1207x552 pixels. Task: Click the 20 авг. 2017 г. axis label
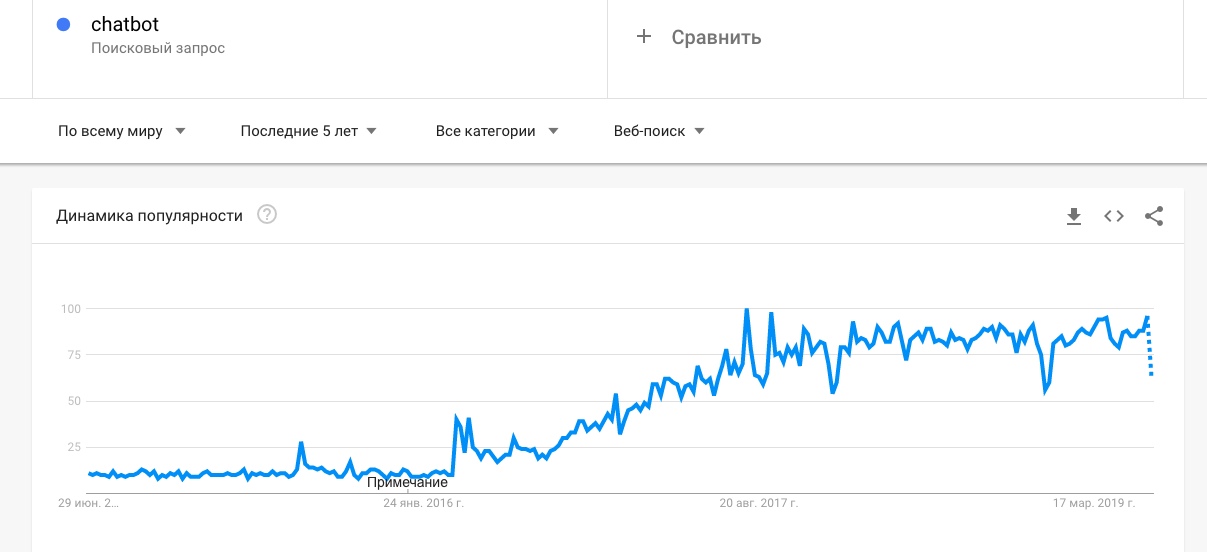[758, 504]
